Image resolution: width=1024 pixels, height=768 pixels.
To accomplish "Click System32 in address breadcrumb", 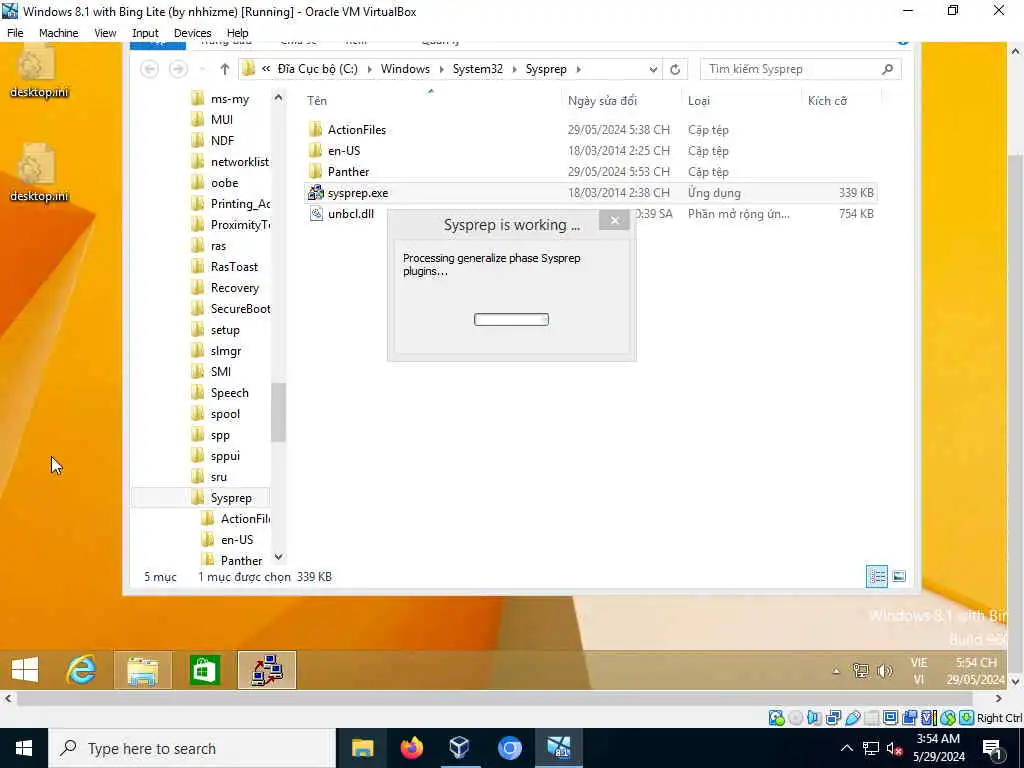I will click(x=478, y=69).
